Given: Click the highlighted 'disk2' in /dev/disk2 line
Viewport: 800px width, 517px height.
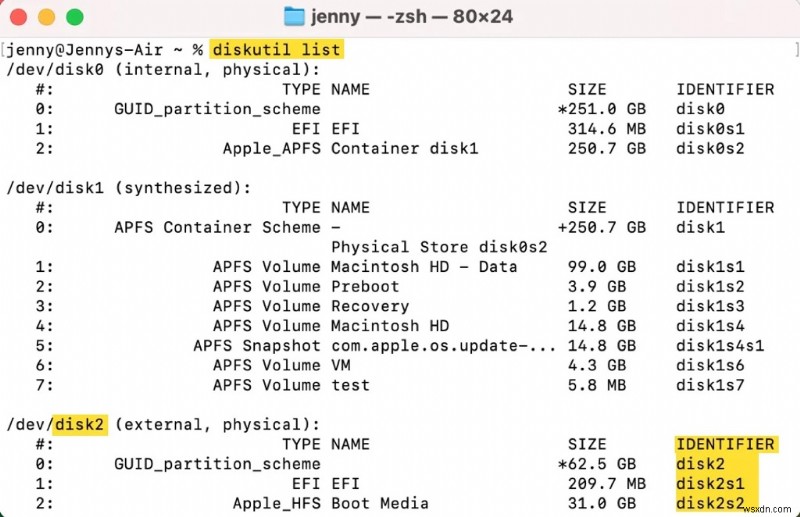Looking at the screenshot, I should (x=80, y=425).
